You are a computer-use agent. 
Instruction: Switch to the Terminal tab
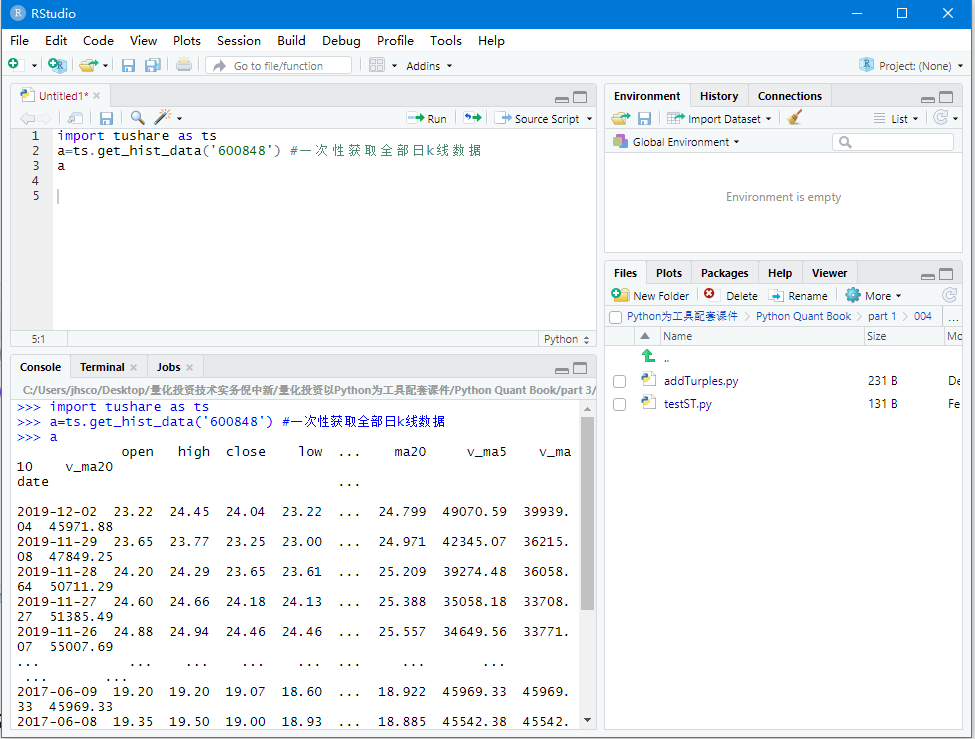click(x=102, y=366)
